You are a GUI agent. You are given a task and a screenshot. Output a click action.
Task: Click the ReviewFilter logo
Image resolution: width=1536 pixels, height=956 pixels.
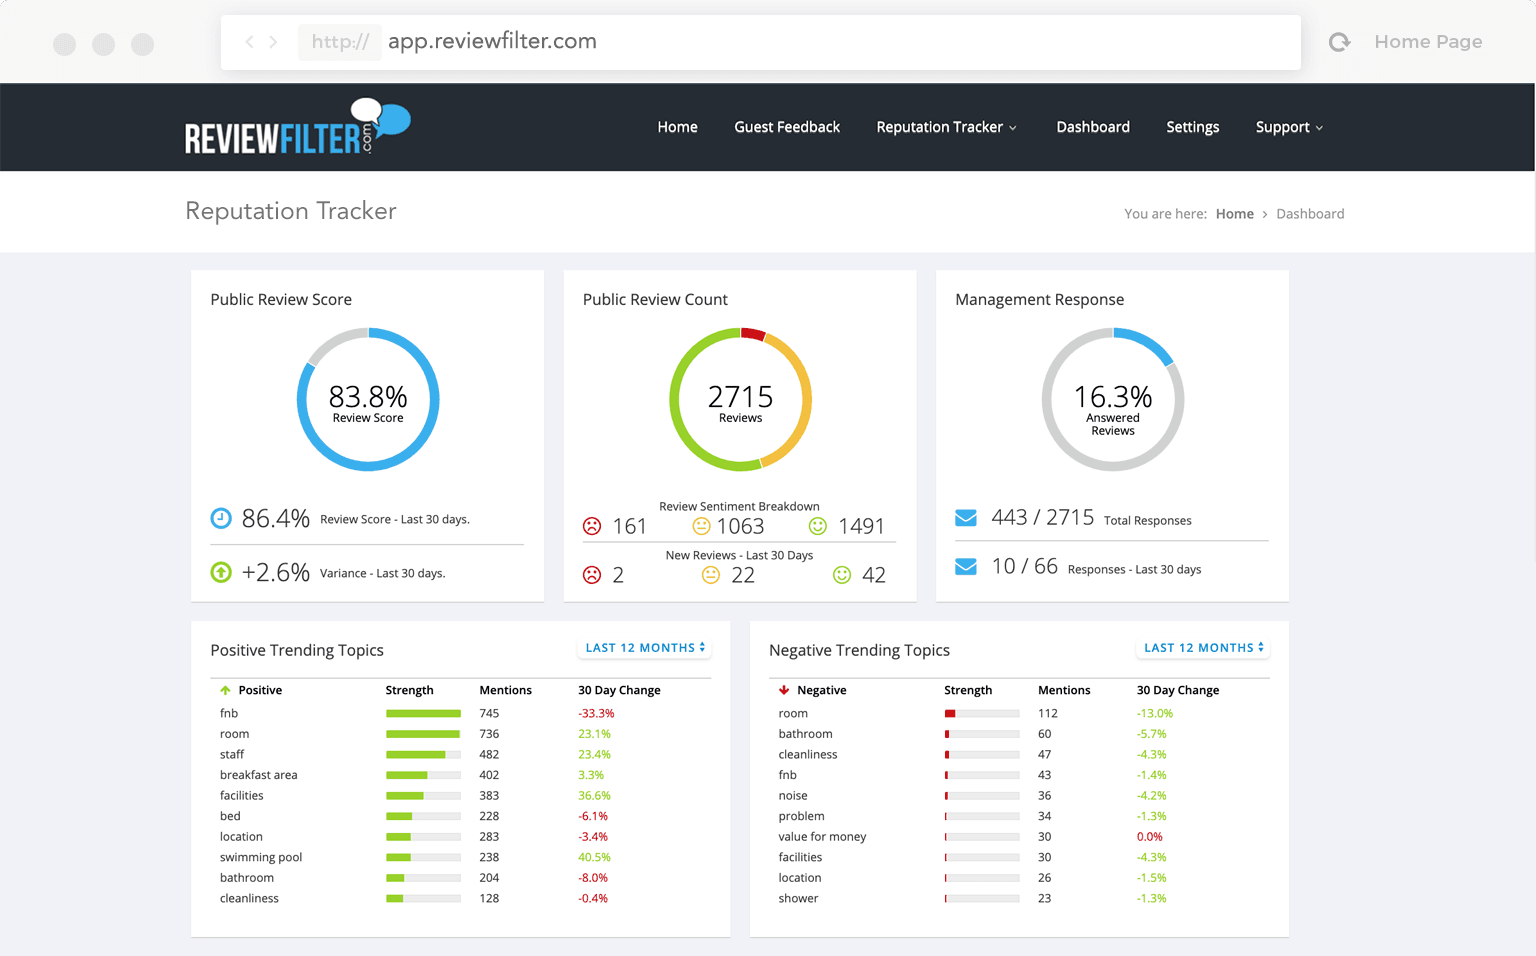(296, 128)
